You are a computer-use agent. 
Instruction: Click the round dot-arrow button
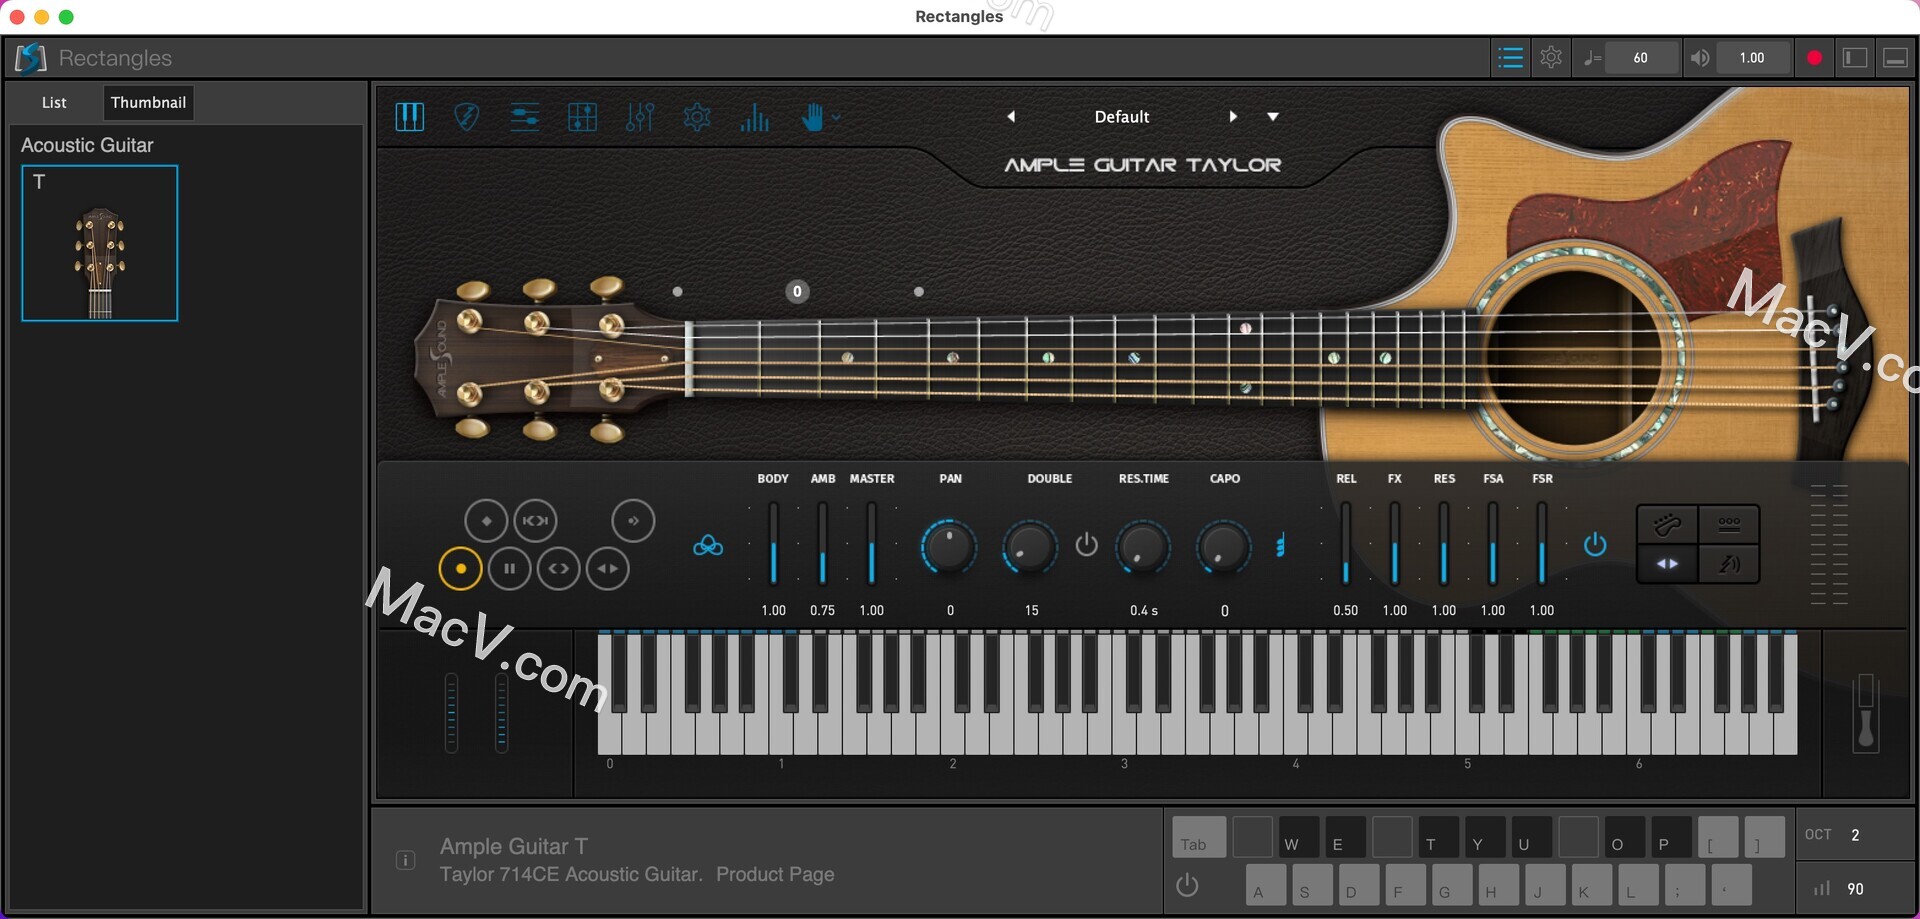click(633, 521)
